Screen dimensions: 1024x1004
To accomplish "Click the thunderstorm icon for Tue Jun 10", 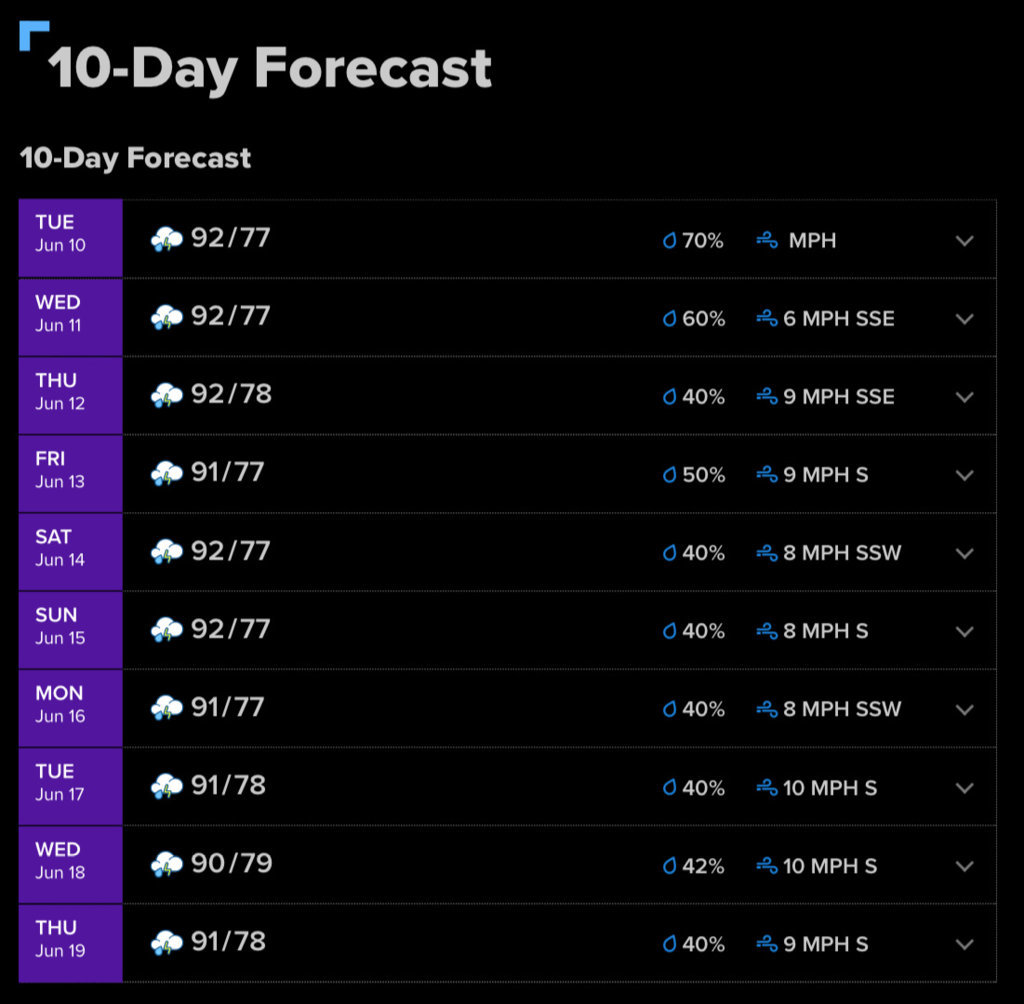I will tap(167, 239).
